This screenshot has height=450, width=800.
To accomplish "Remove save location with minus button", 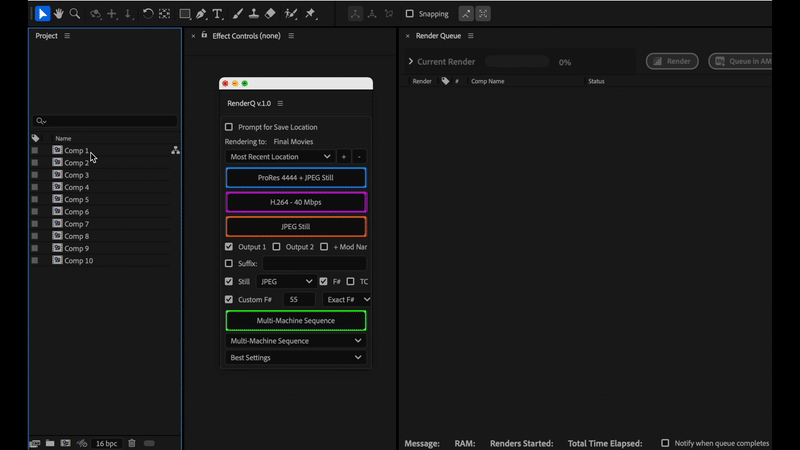I will (359, 157).
